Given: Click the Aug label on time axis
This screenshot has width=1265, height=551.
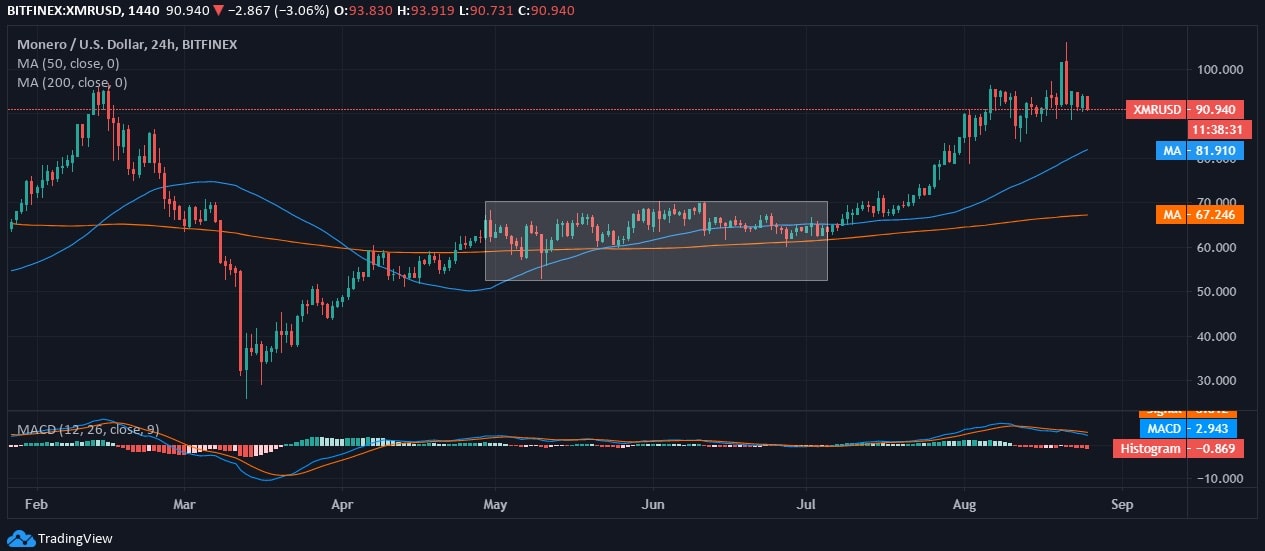Looking at the screenshot, I should coord(964,506).
